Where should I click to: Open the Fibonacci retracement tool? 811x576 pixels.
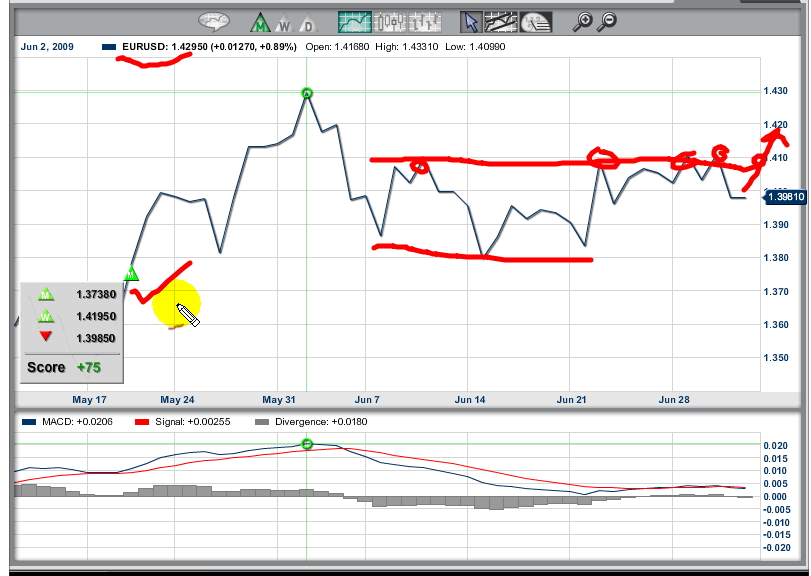click(x=536, y=22)
